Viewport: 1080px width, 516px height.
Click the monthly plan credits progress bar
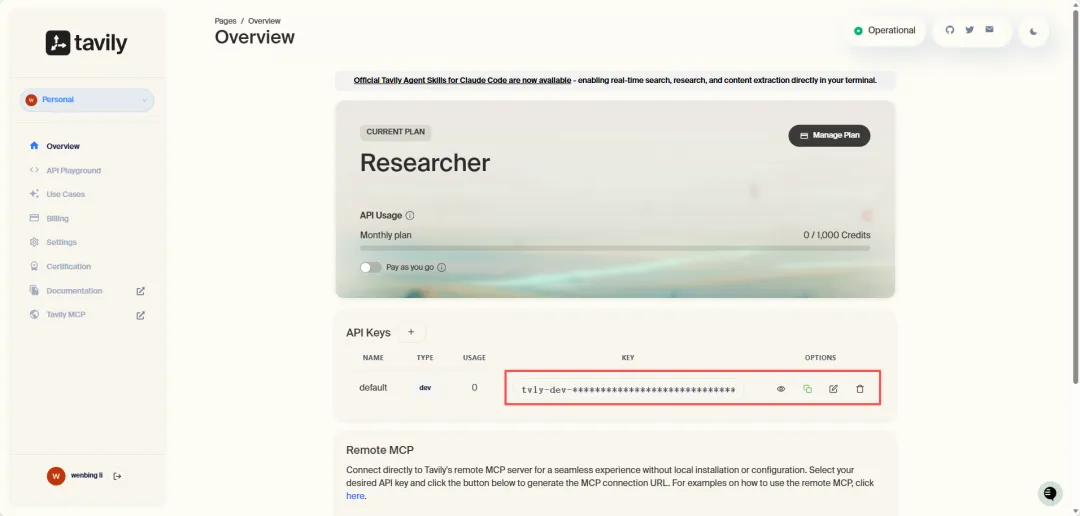(615, 248)
